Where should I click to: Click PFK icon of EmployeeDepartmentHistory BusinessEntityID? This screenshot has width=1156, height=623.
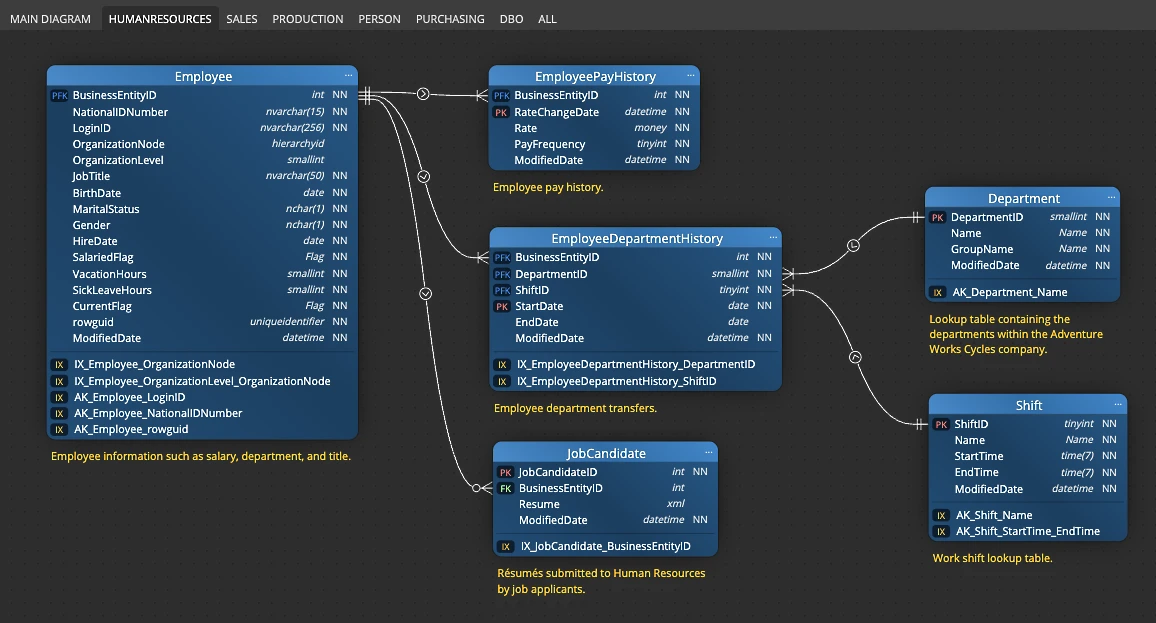point(502,257)
